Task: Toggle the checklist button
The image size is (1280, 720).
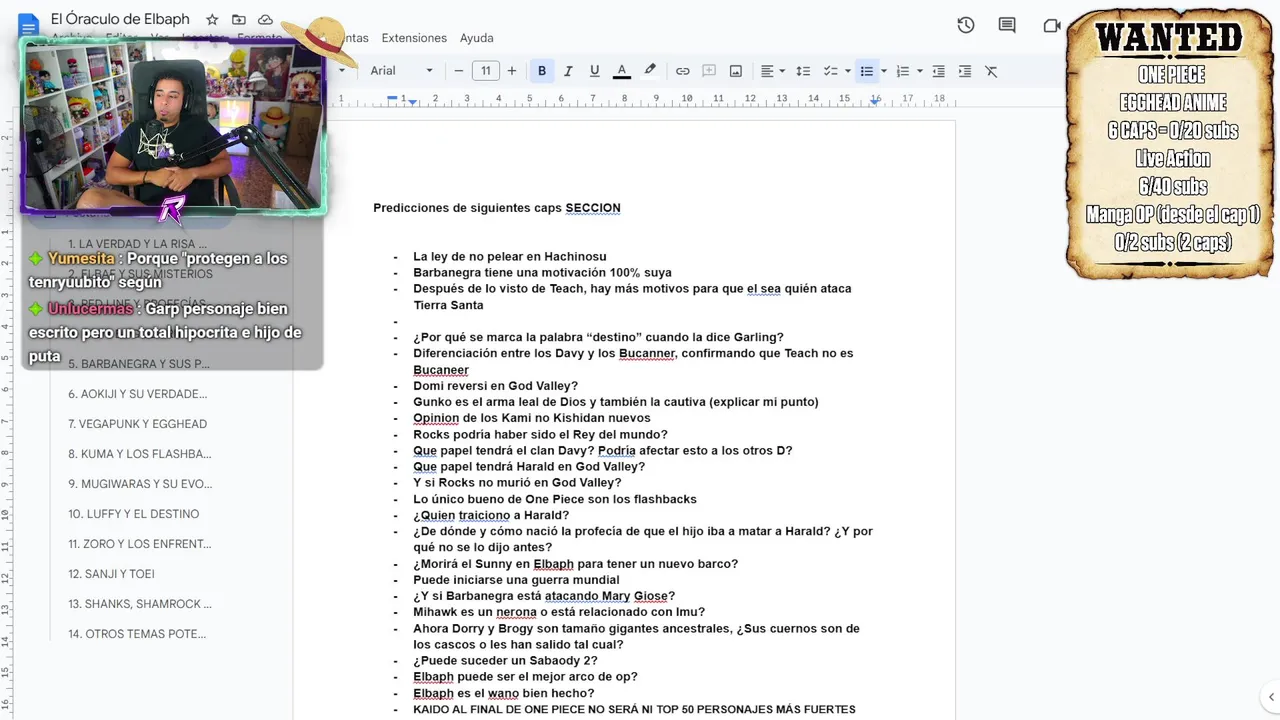Action: pyautogui.click(x=829, y=71)
